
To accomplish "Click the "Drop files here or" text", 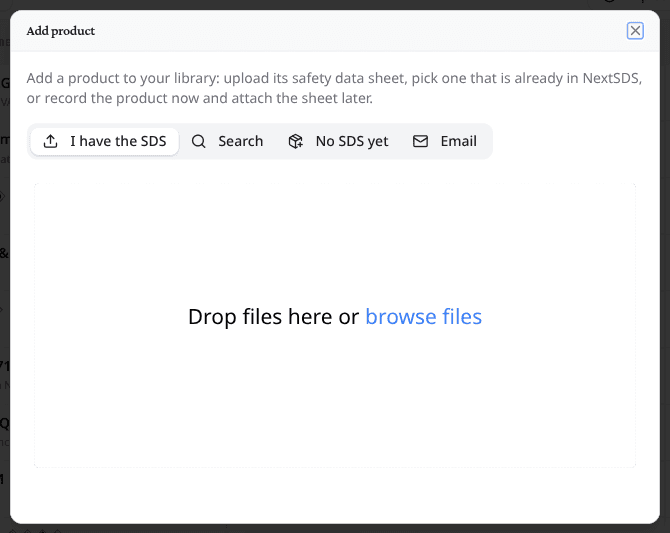I will tap(273, 317).
